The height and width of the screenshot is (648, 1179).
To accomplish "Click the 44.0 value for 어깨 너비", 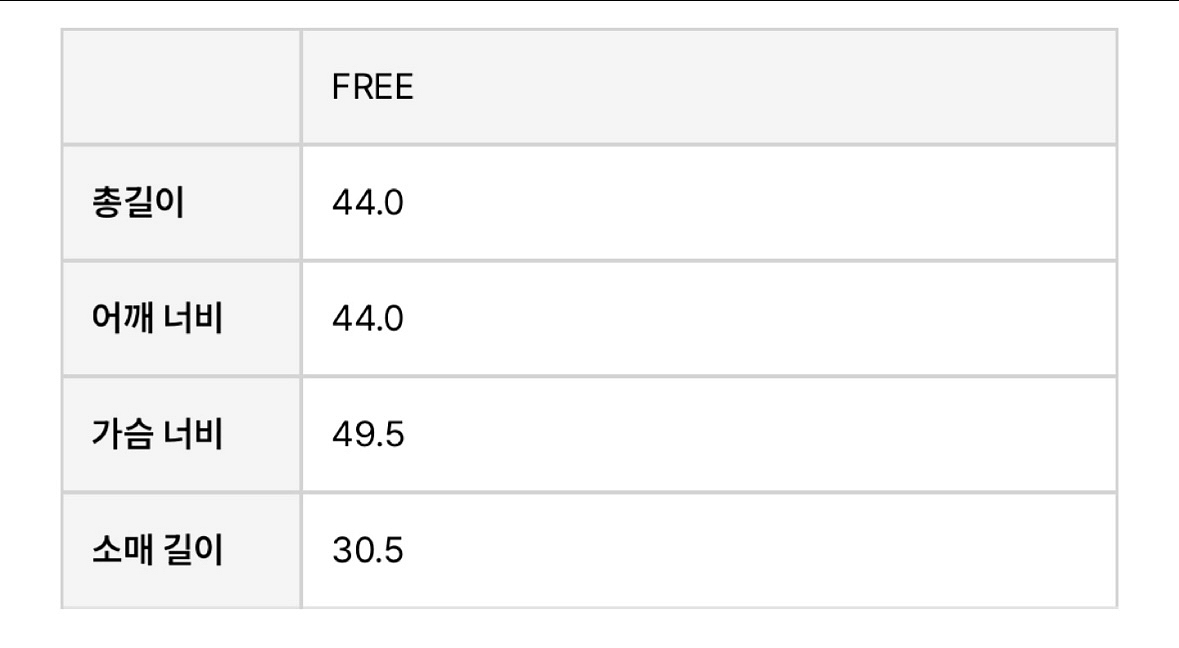I will 368,319.
